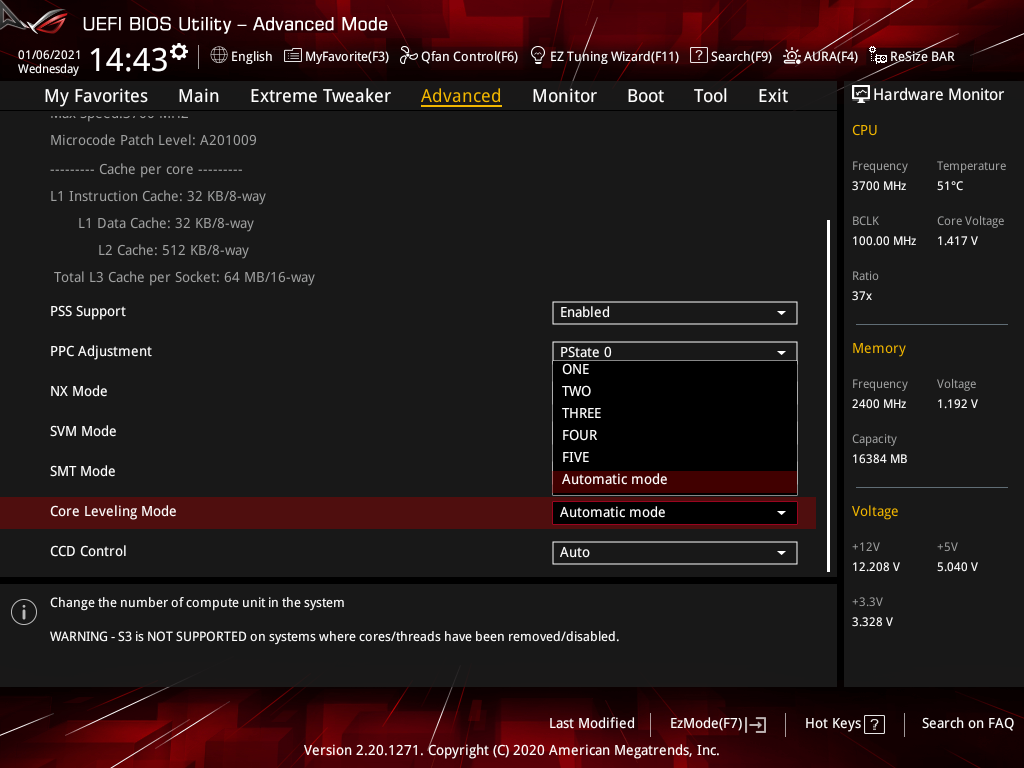
Task: Click the Hardware Monitor display icon
Action: (x=861, y=95)
